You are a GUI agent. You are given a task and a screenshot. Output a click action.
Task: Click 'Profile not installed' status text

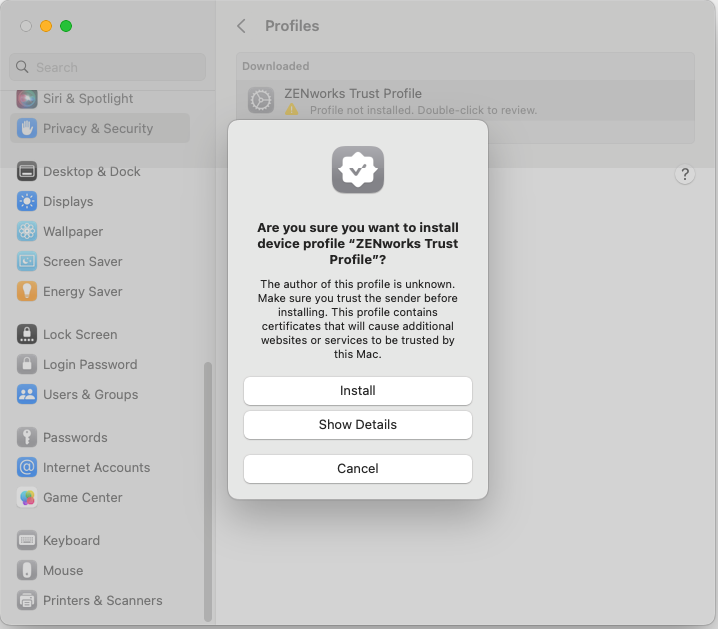pyautogui.click(x=424, y=110)
